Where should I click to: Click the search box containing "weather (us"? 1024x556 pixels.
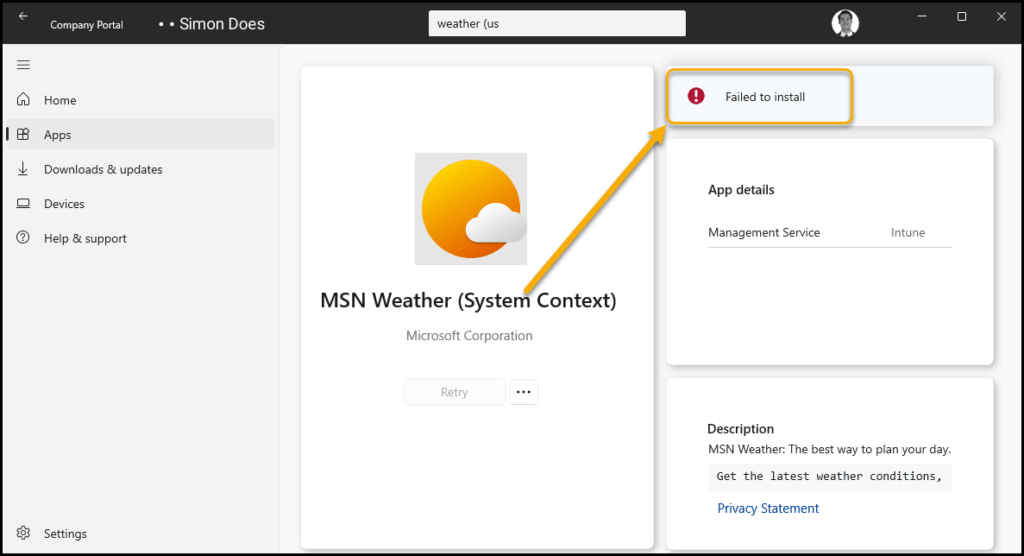pos(556,23)
